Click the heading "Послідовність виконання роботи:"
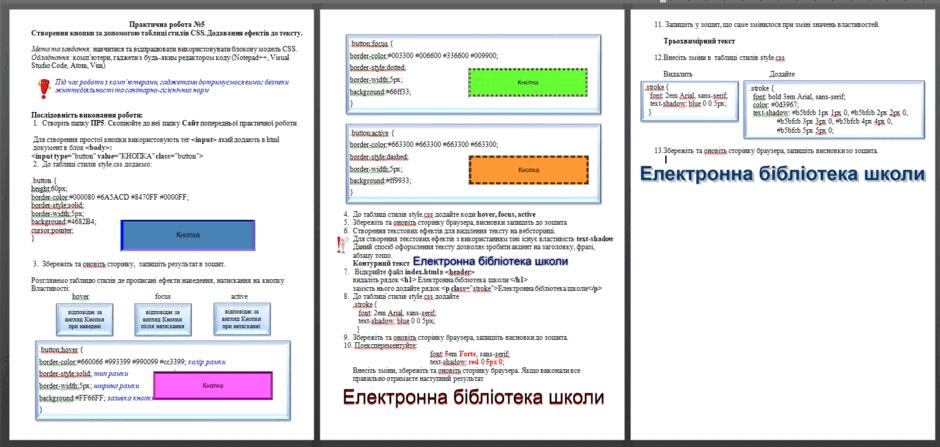The width and height of the screenshot is (940, 447). (87, 114)
